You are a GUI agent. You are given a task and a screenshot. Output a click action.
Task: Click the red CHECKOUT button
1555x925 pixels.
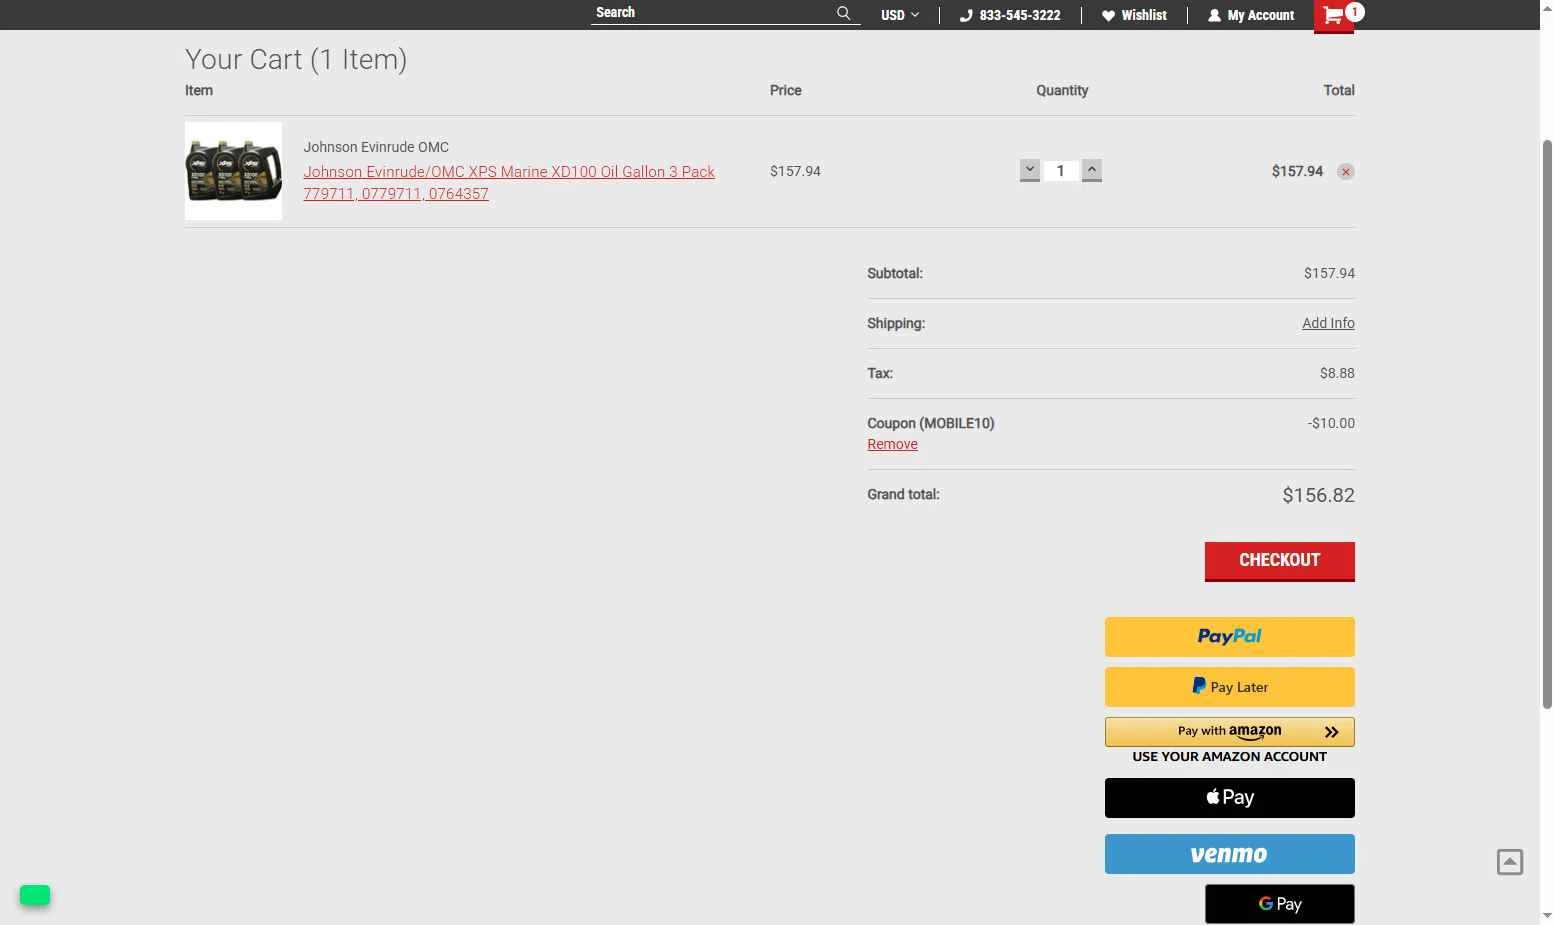(1280, 561)
